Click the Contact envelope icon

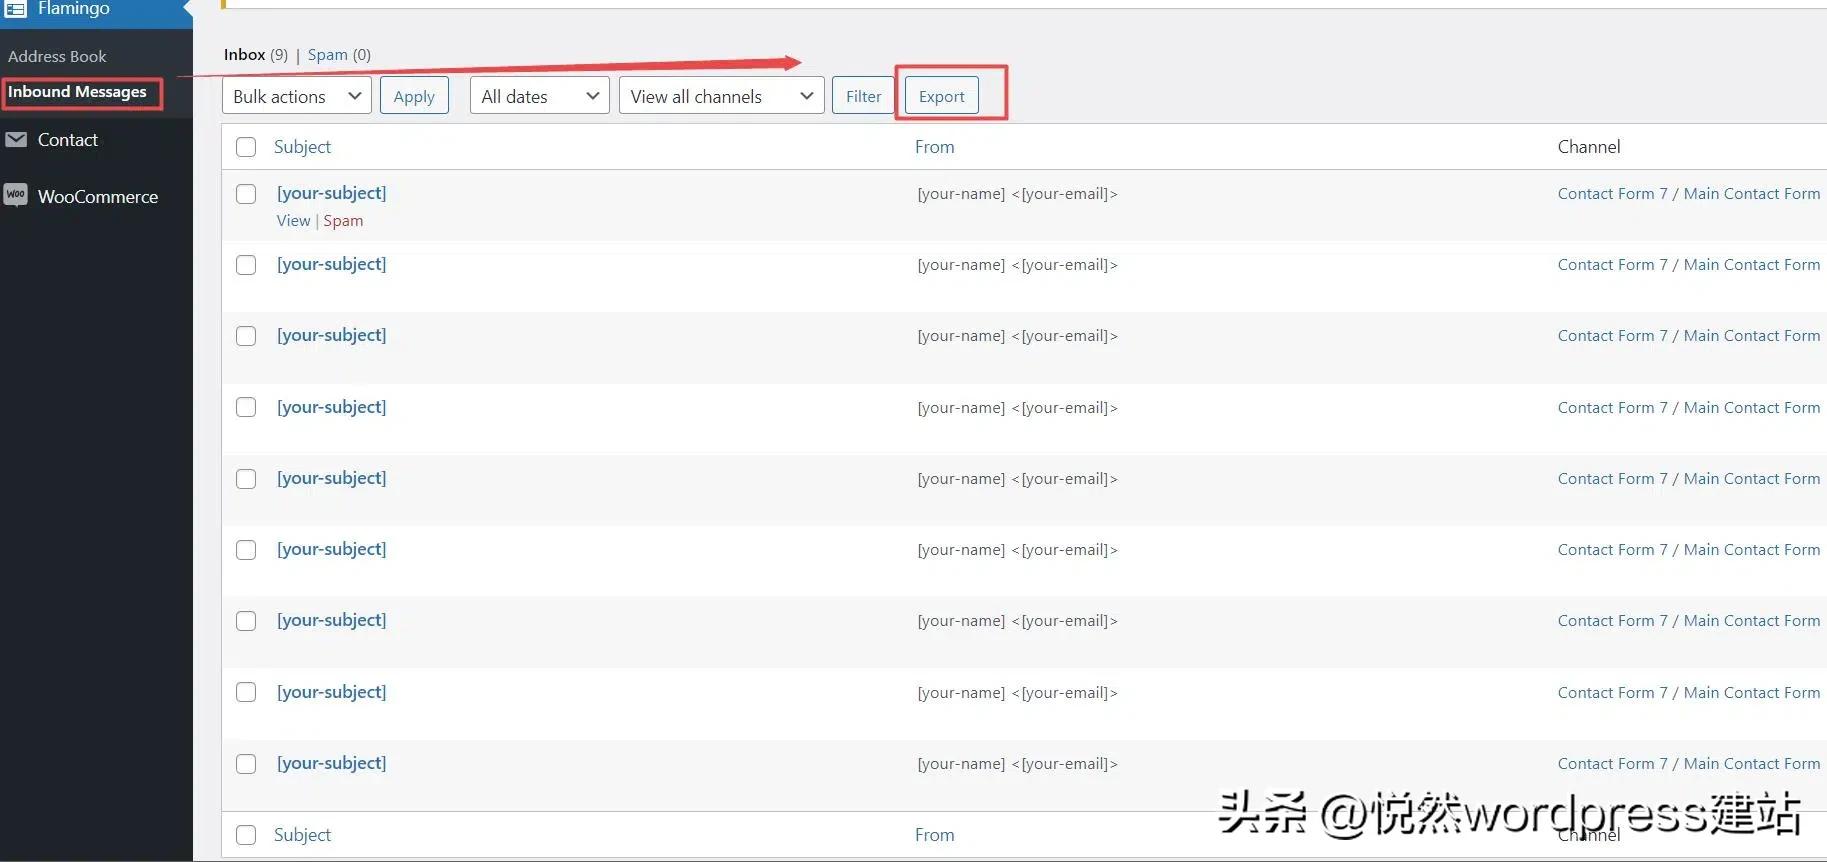[16, 140]
